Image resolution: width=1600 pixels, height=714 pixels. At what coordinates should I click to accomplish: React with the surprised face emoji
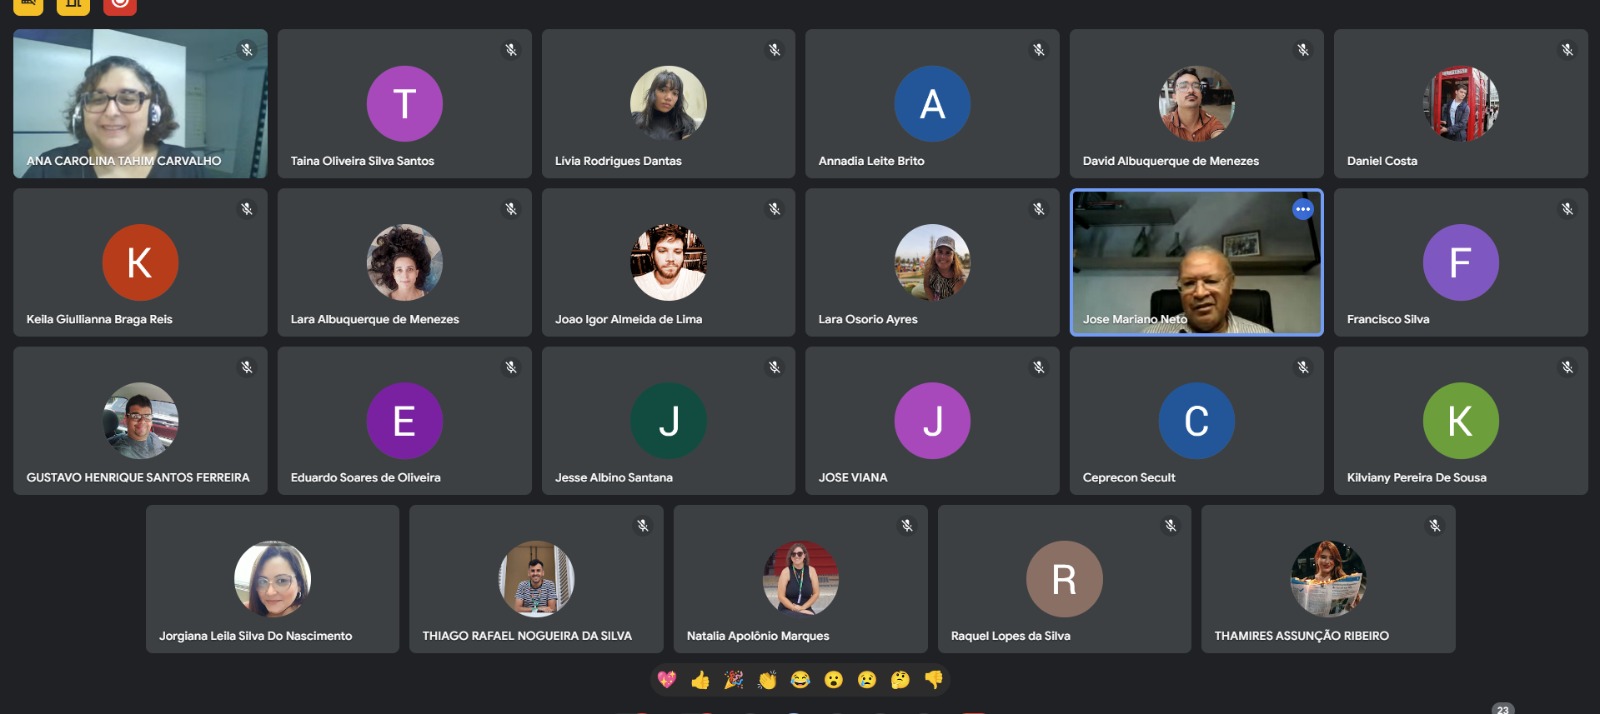[834, 680]
